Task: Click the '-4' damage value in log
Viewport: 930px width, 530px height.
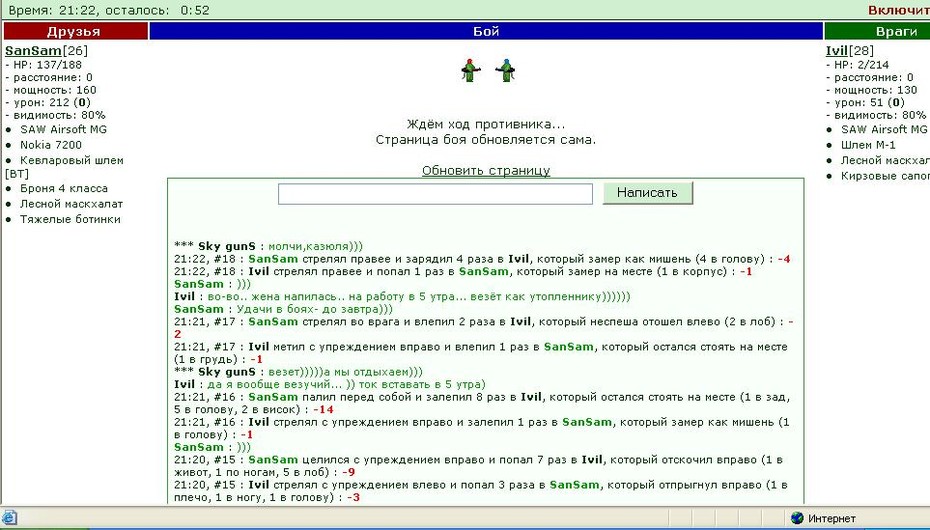Action: pos(784,259)
